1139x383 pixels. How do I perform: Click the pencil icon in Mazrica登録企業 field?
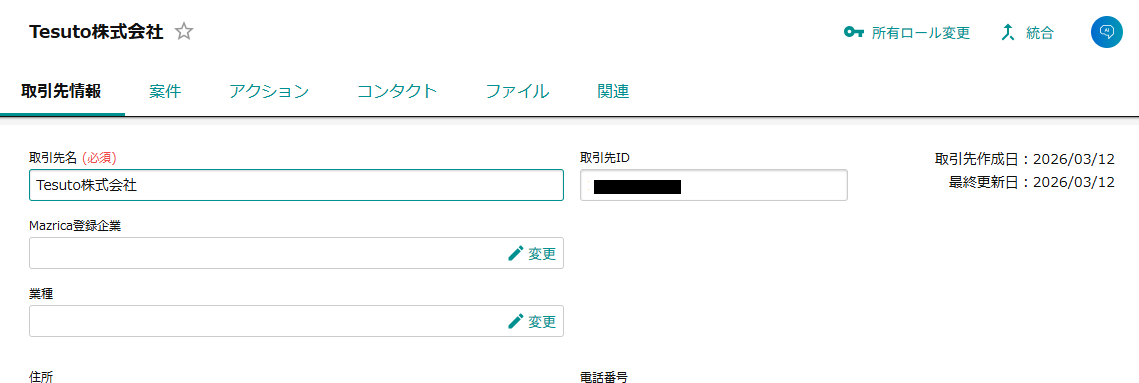(x=516, y=253)
